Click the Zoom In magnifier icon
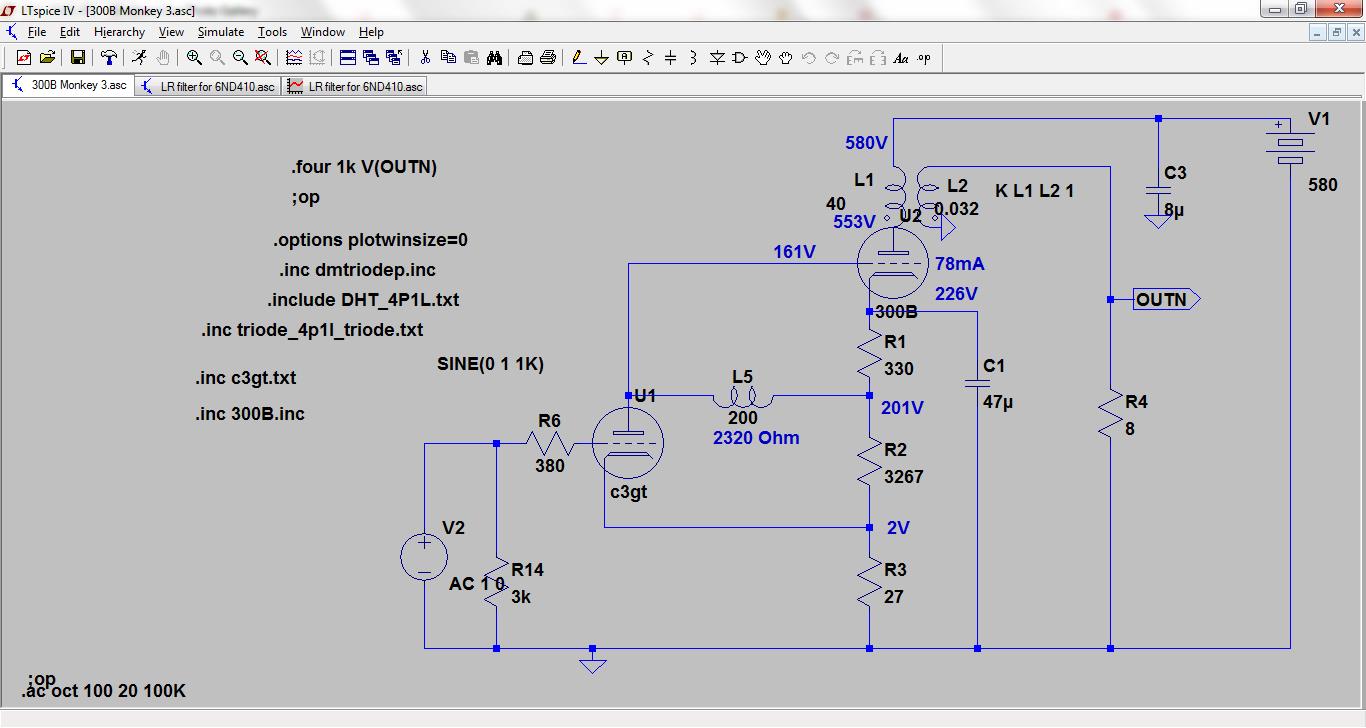This screenshot has width=1366, height=728. point(194,58)
